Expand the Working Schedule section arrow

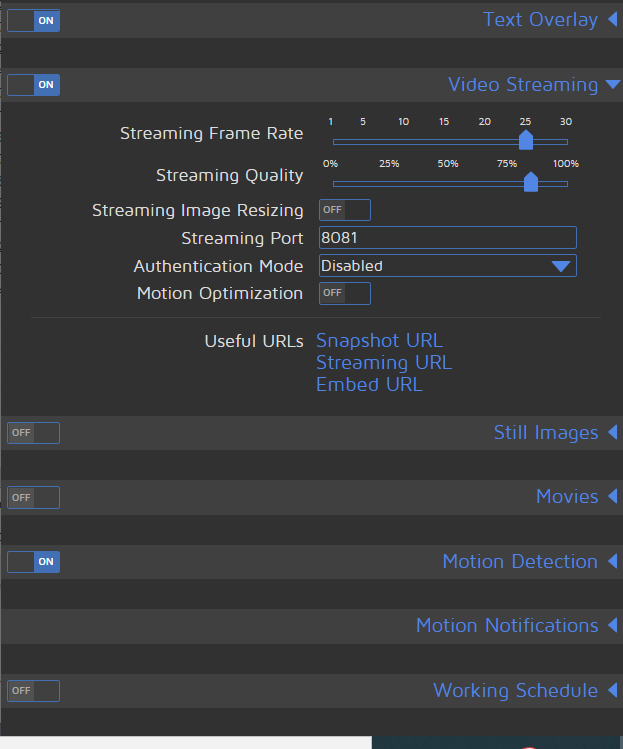(x=612, y=691)
